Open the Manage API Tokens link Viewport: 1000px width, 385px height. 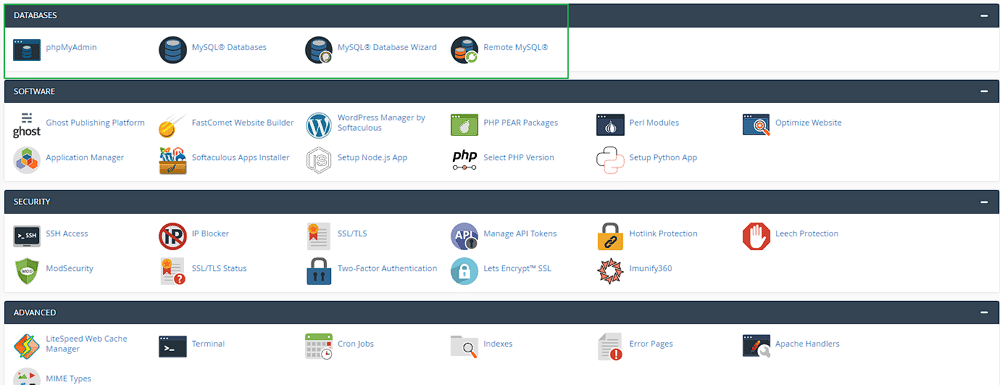520,234
